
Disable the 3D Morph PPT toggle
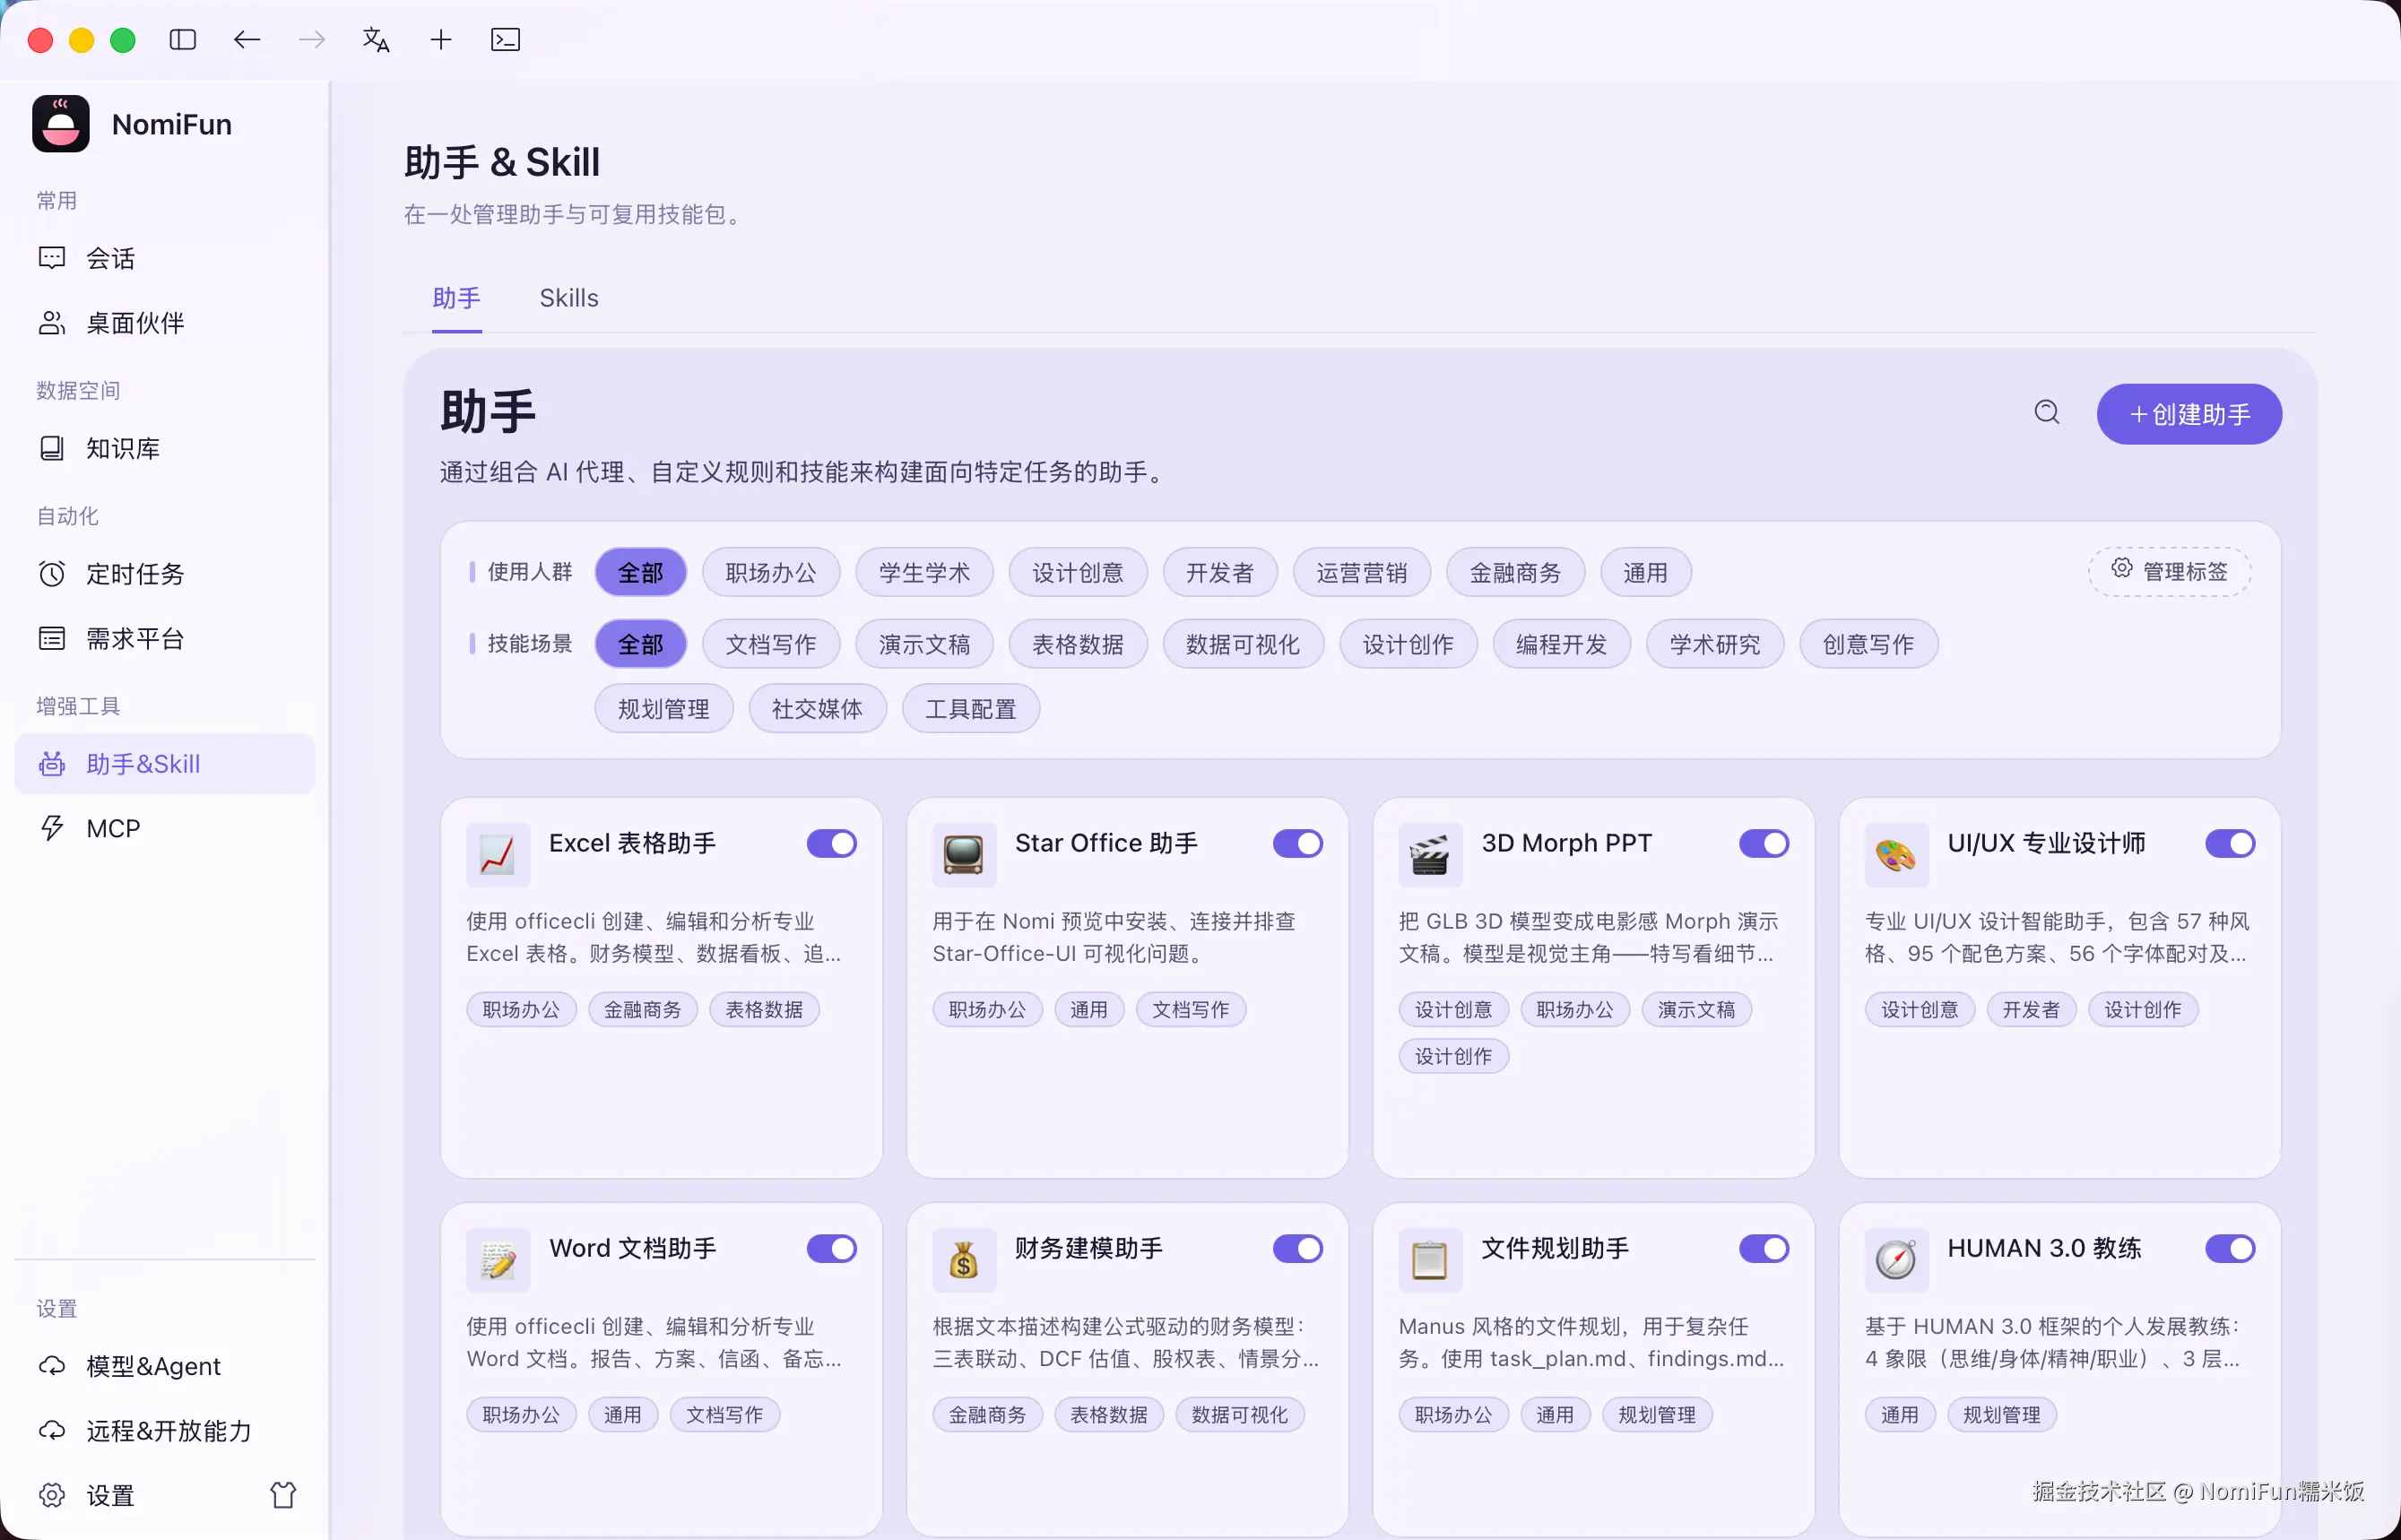click(x=1764, y=844)
